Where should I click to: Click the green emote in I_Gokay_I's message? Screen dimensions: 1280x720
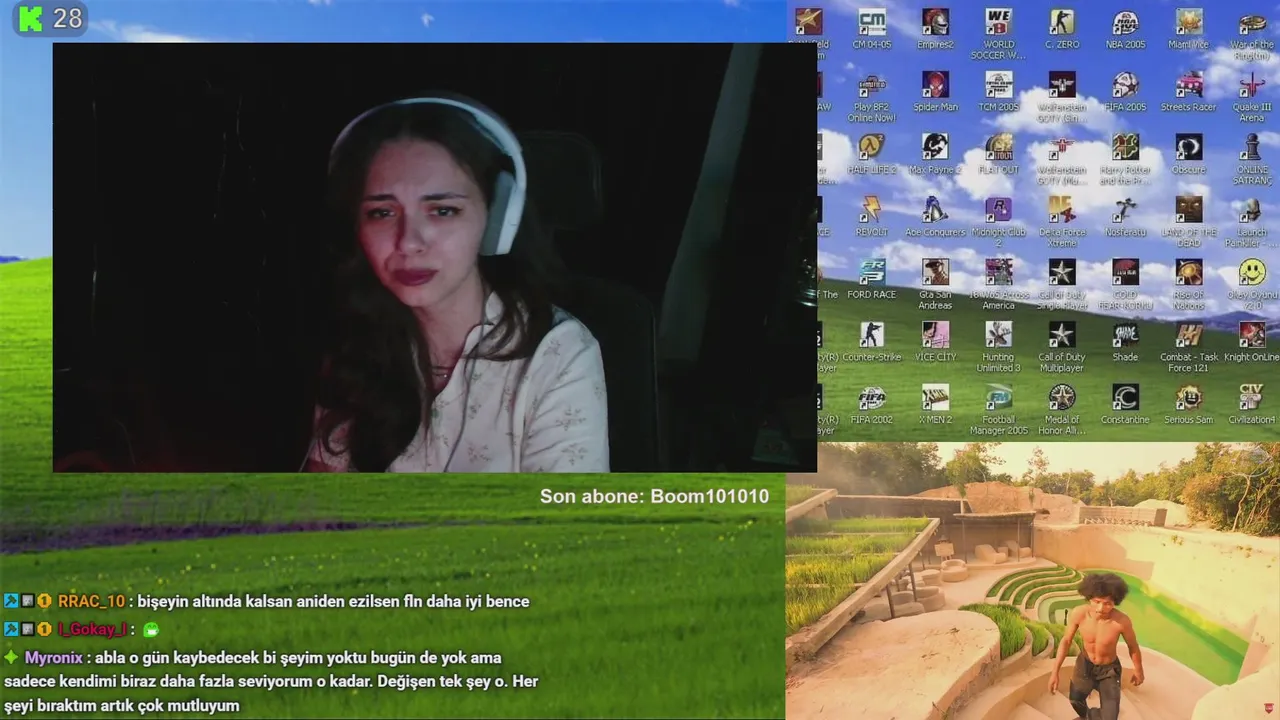[151, 629]
